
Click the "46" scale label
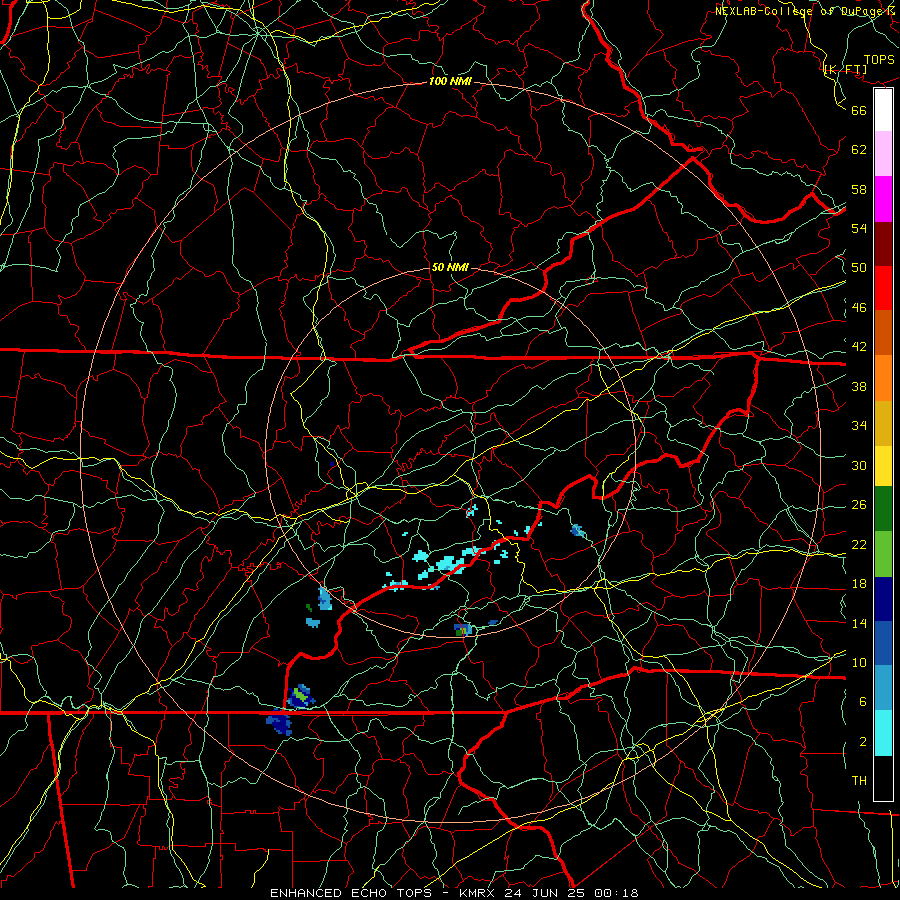click(859, 308)
